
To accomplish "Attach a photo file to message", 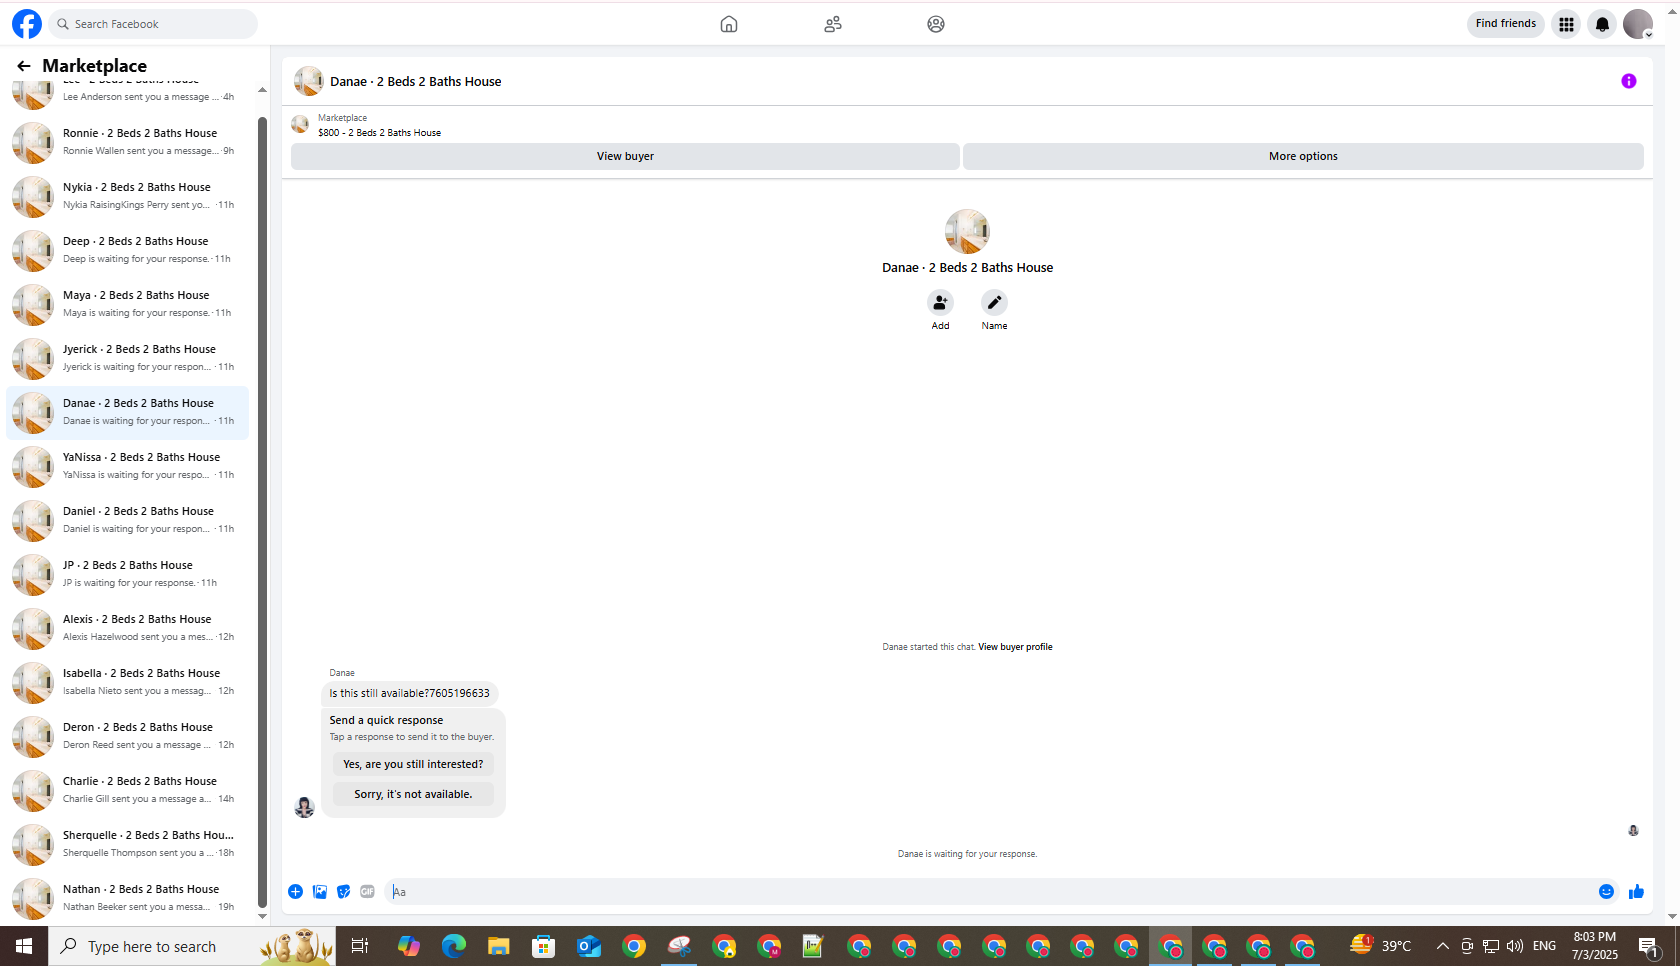I will 320,892.
